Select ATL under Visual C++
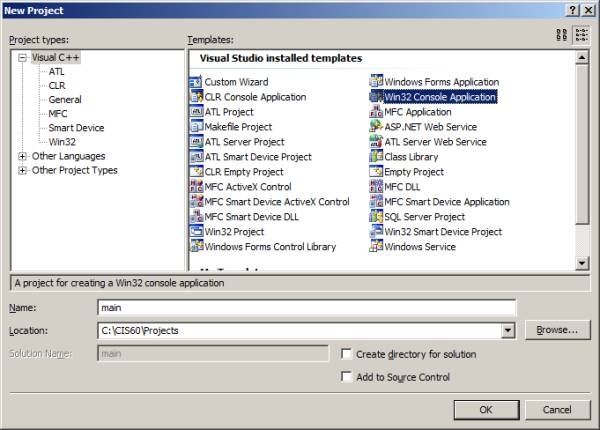 pyautogui.click(x=57, y=72)
